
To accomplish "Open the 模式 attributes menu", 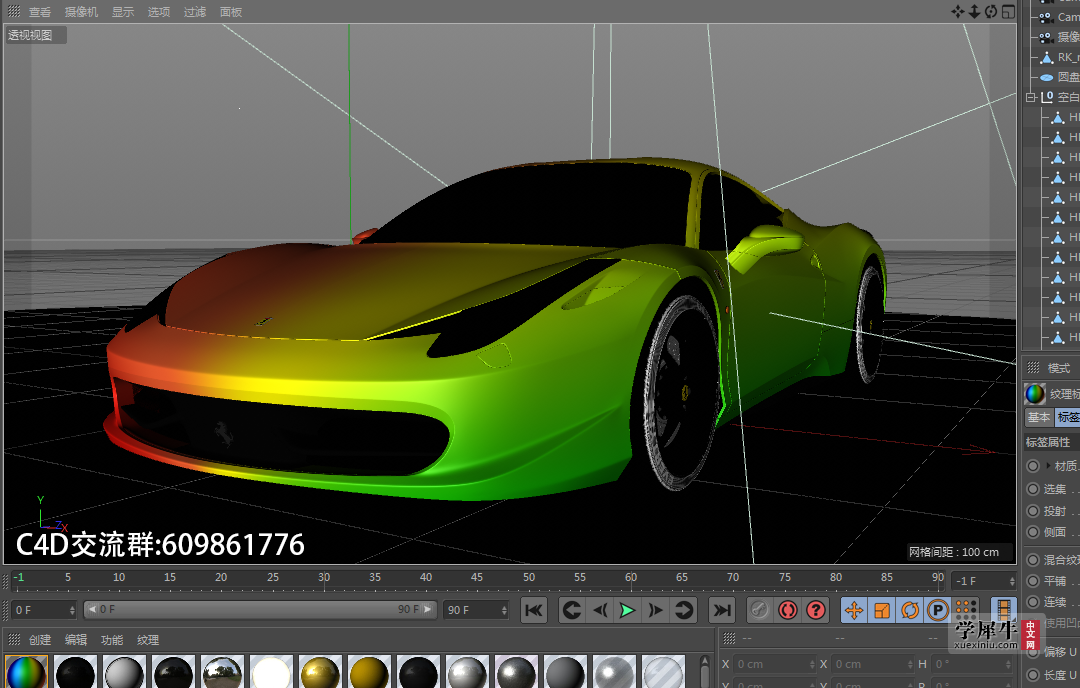I will 1059,368.
